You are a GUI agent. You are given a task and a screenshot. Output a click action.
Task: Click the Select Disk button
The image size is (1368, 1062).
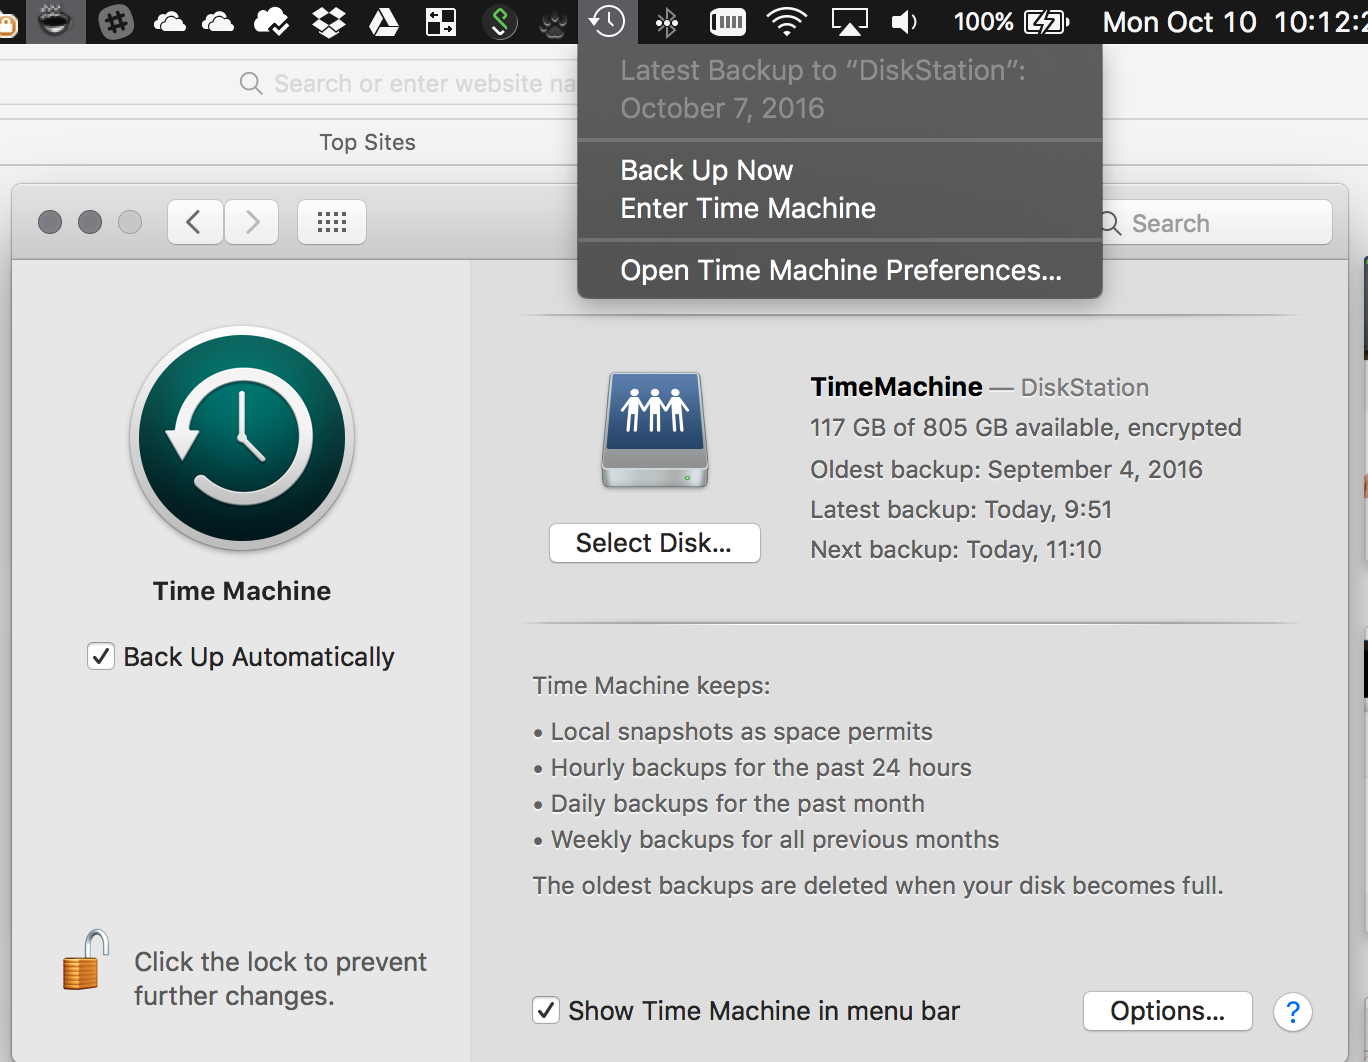point(655,543)
